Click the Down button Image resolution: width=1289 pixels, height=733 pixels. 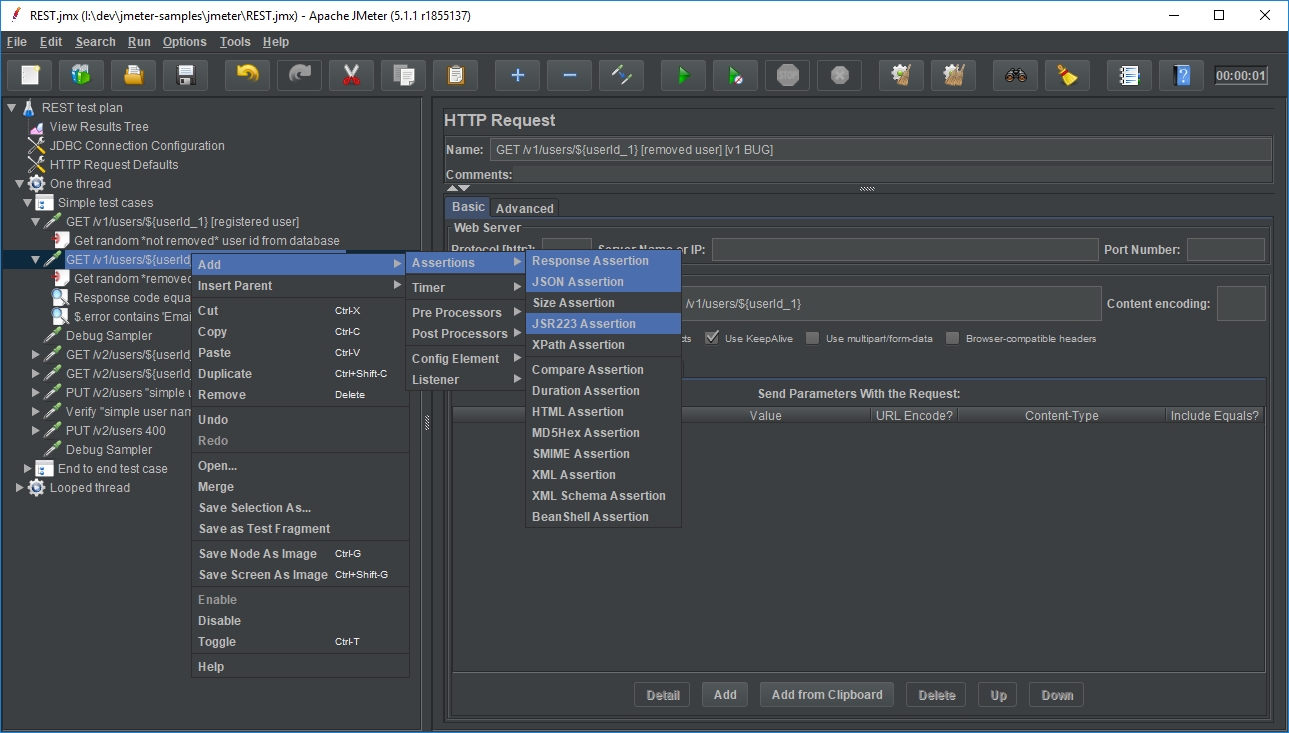pos(1057,695)
